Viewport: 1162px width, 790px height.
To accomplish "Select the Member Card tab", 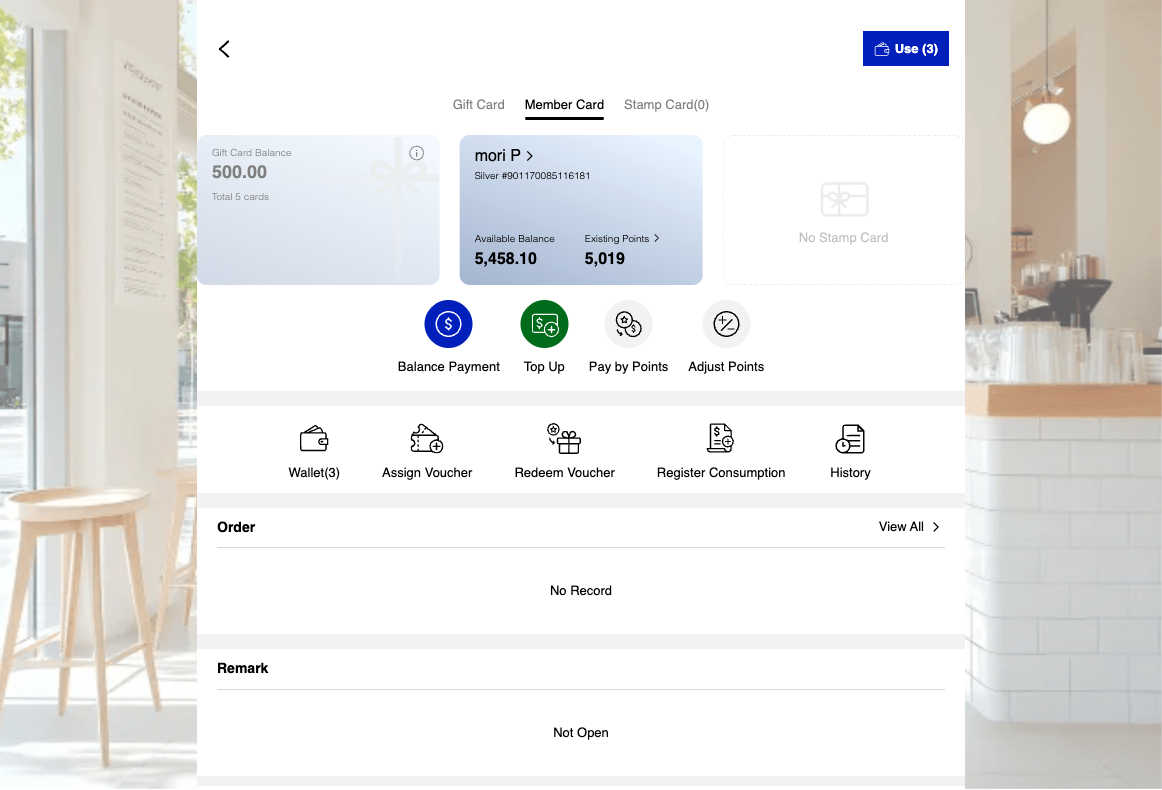I will pos(564,104).
